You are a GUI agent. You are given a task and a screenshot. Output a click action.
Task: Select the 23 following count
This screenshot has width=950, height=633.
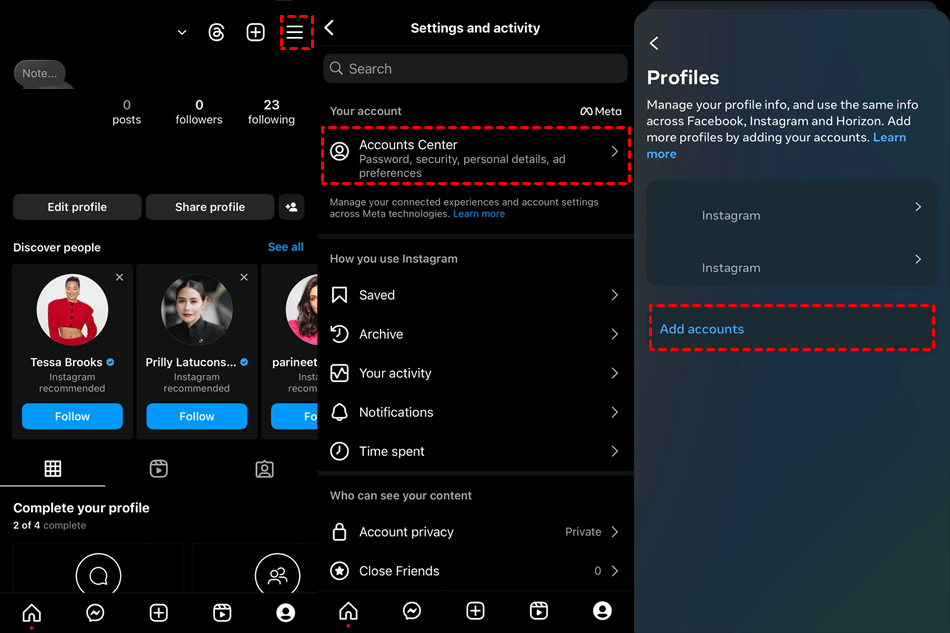[x=271, y=112]
